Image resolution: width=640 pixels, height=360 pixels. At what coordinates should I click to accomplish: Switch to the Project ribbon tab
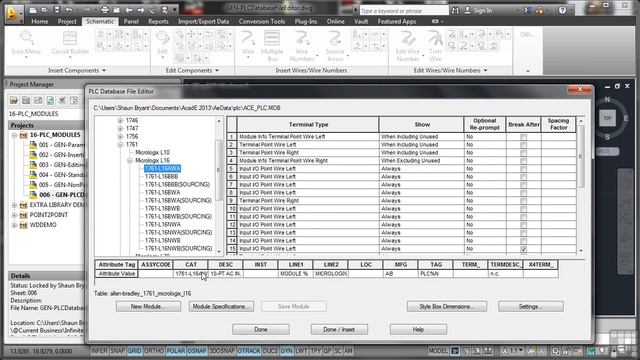[x=67, y=21]
